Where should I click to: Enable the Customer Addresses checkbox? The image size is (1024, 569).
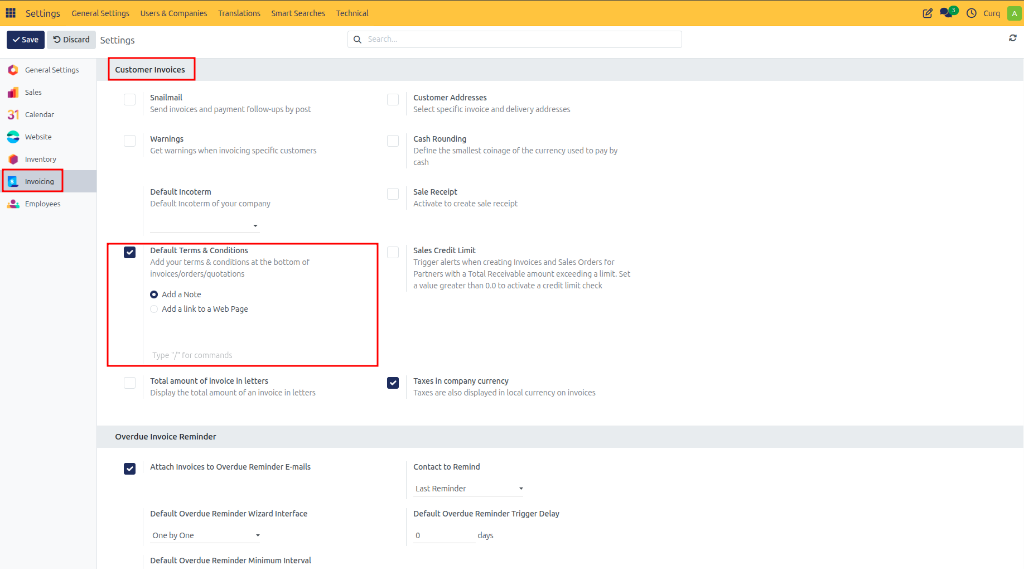click(393, 99)
